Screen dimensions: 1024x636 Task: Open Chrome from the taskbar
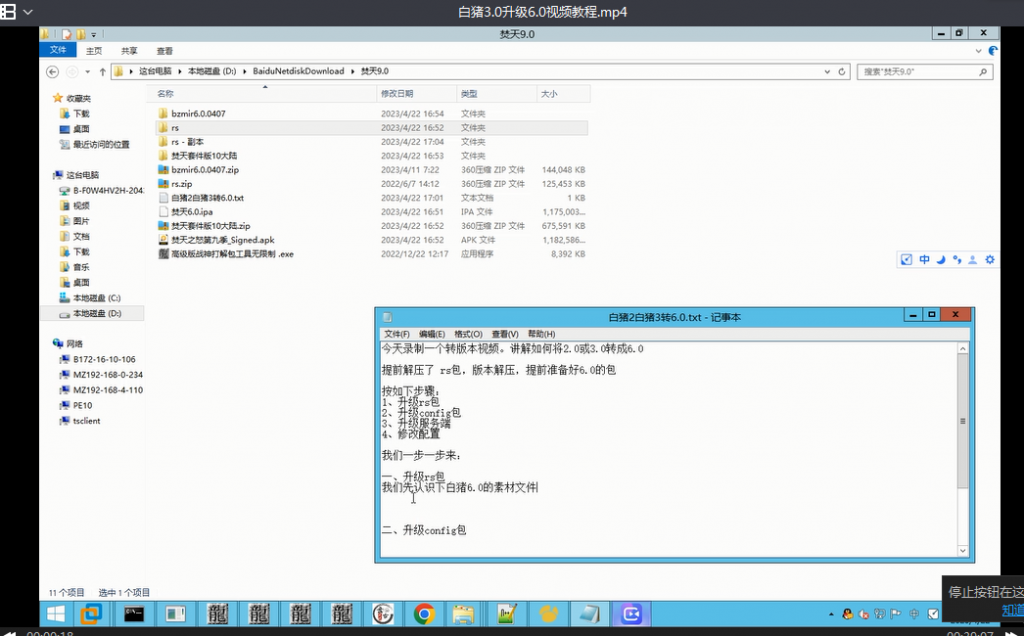(424, 614)
